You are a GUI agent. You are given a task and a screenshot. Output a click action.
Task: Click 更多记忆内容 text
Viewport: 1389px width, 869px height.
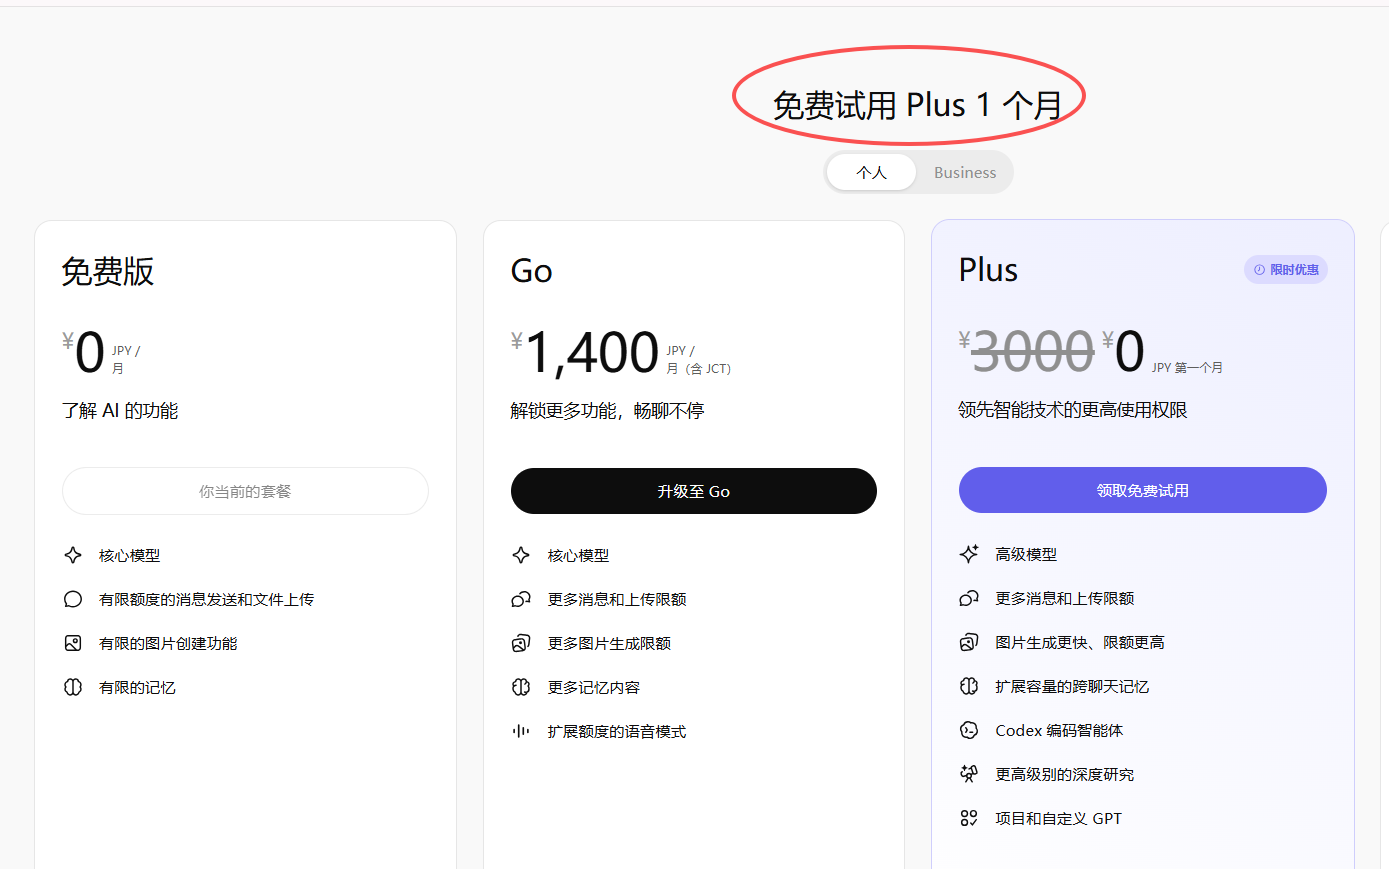click(594, 687)
